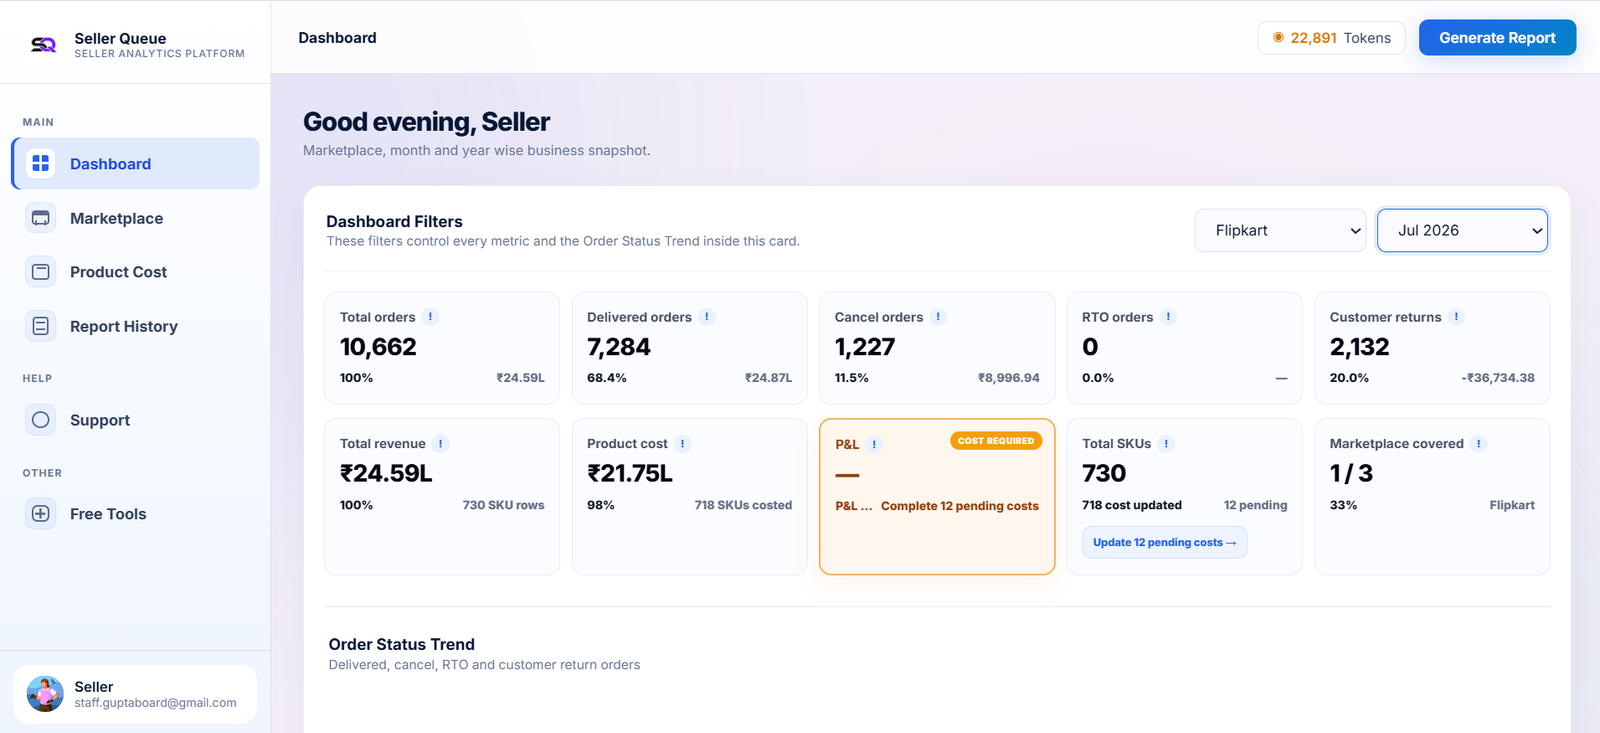Click the COST REQUIRED badge

996,441
